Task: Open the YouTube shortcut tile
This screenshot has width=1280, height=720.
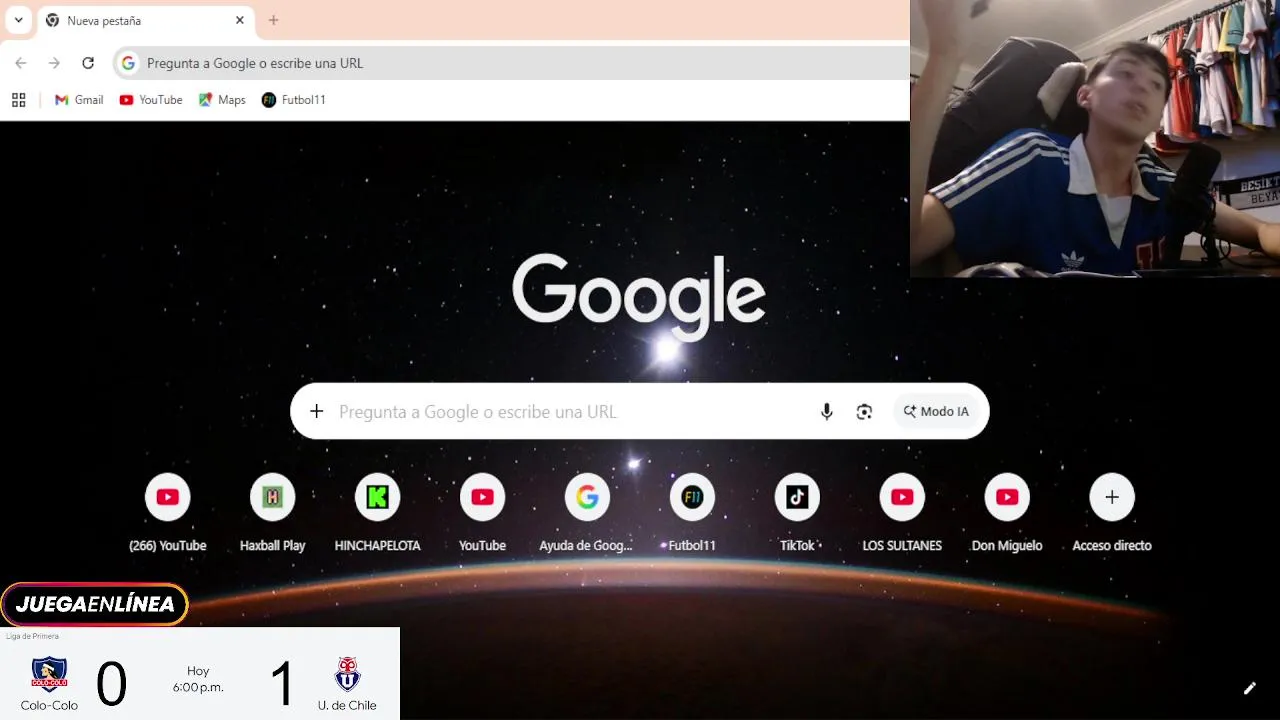Action: (482, 513)
